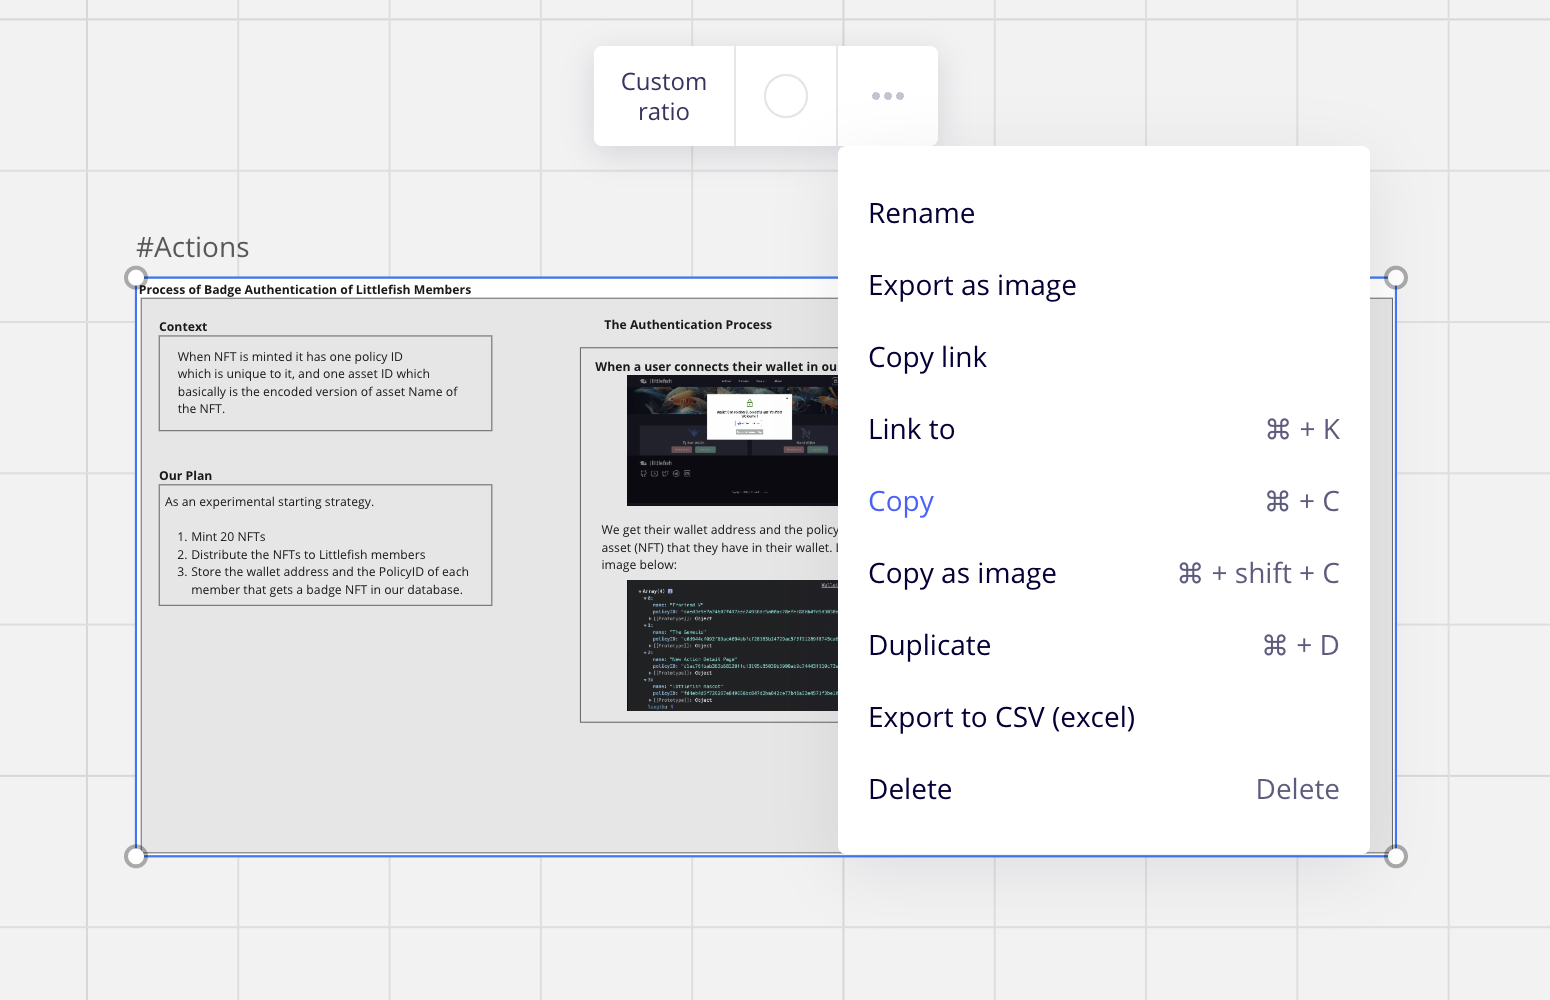1550x1000 pixels.
Task: Click the bottom-left frame resize handle
Action: (136, 856)
